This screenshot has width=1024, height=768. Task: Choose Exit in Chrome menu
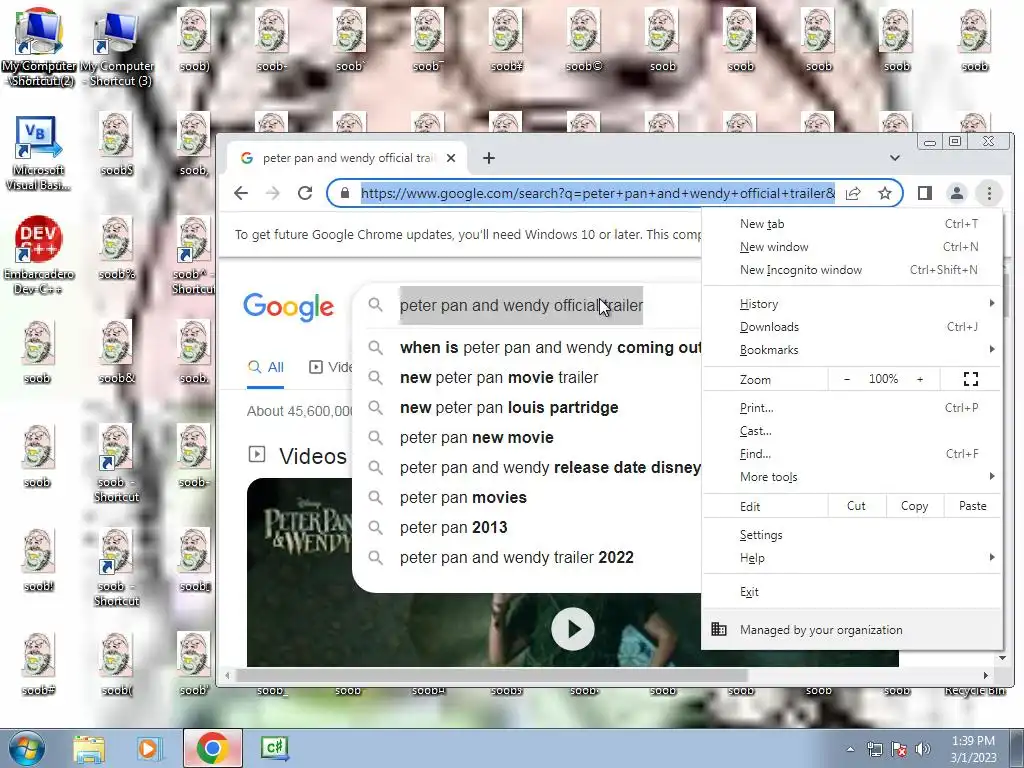click(852, 592)
